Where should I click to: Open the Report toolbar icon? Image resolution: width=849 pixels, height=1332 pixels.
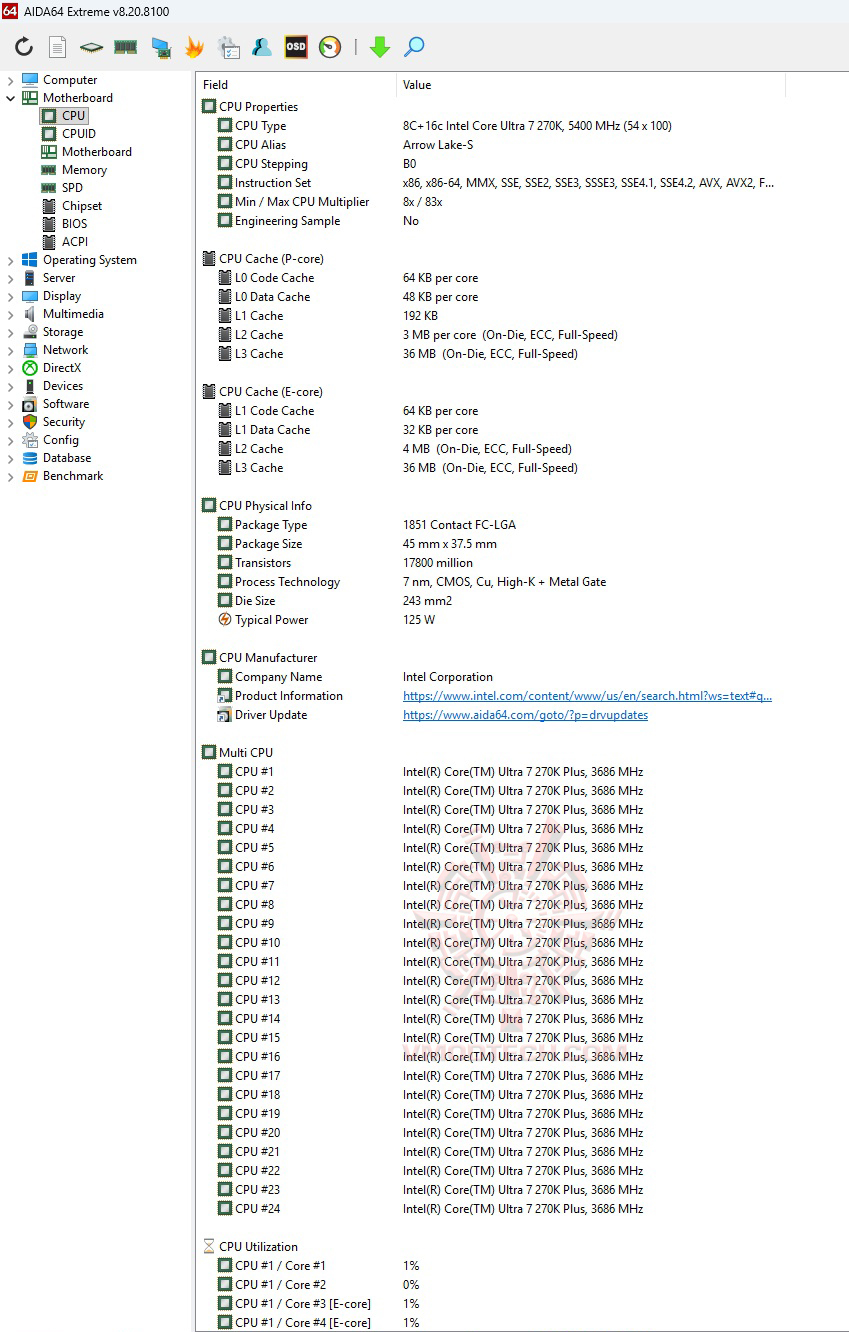58,47
